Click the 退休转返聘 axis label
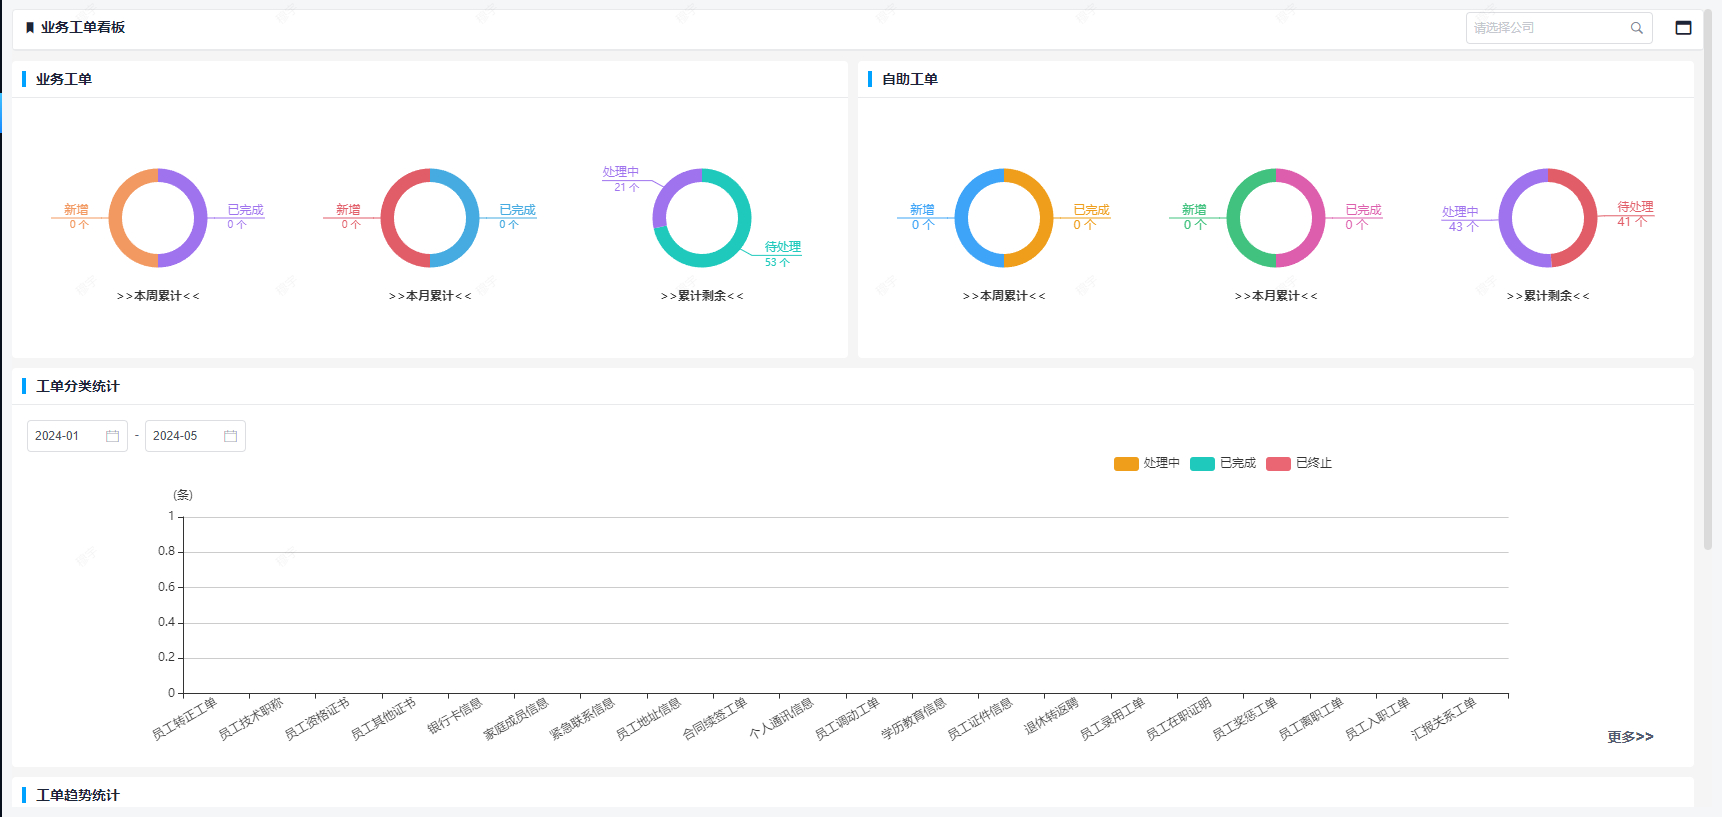The height and width of the screenshot is (817, 1722). click(x=1052, y=716)
